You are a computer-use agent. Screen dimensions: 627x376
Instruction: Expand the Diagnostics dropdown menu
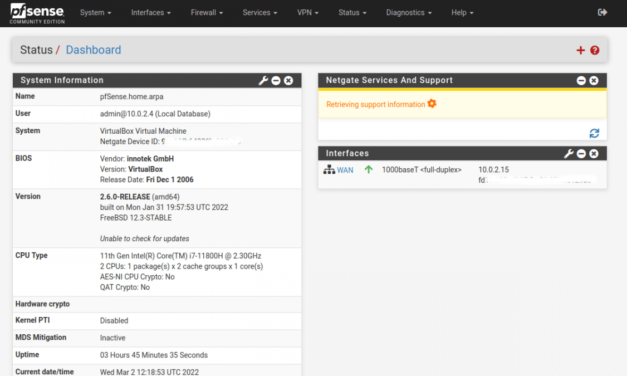(x=409, y=13)
